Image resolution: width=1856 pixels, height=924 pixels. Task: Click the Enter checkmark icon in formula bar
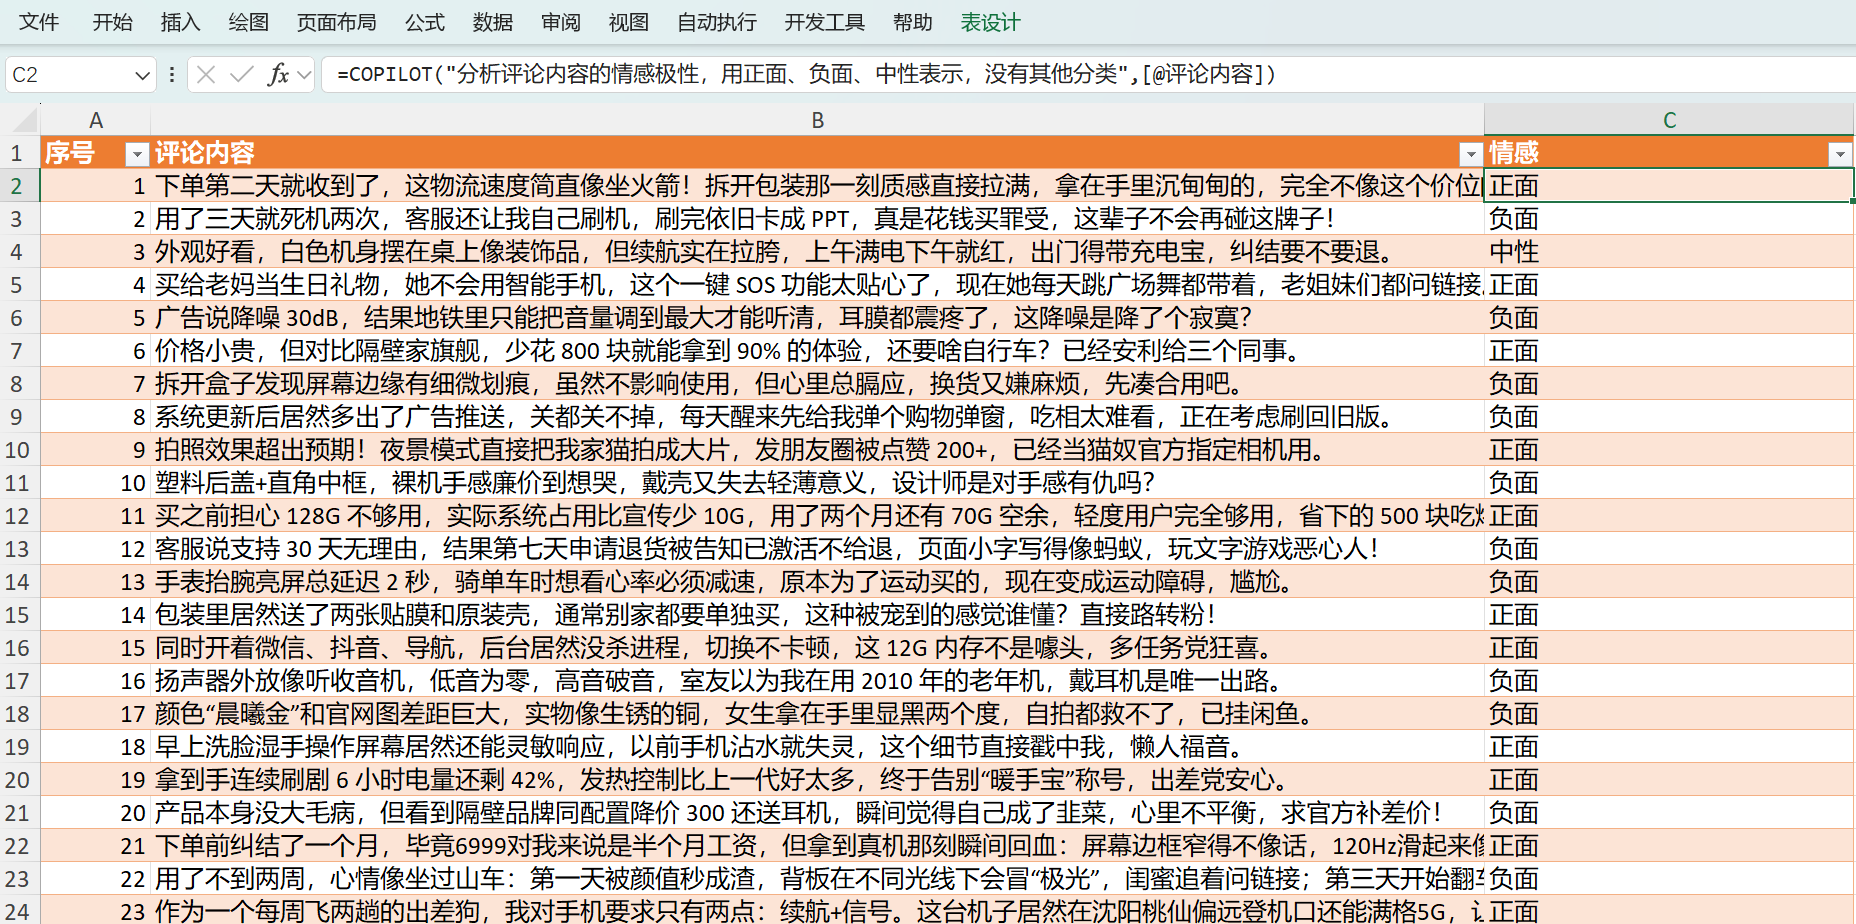[x=241, y=75]
